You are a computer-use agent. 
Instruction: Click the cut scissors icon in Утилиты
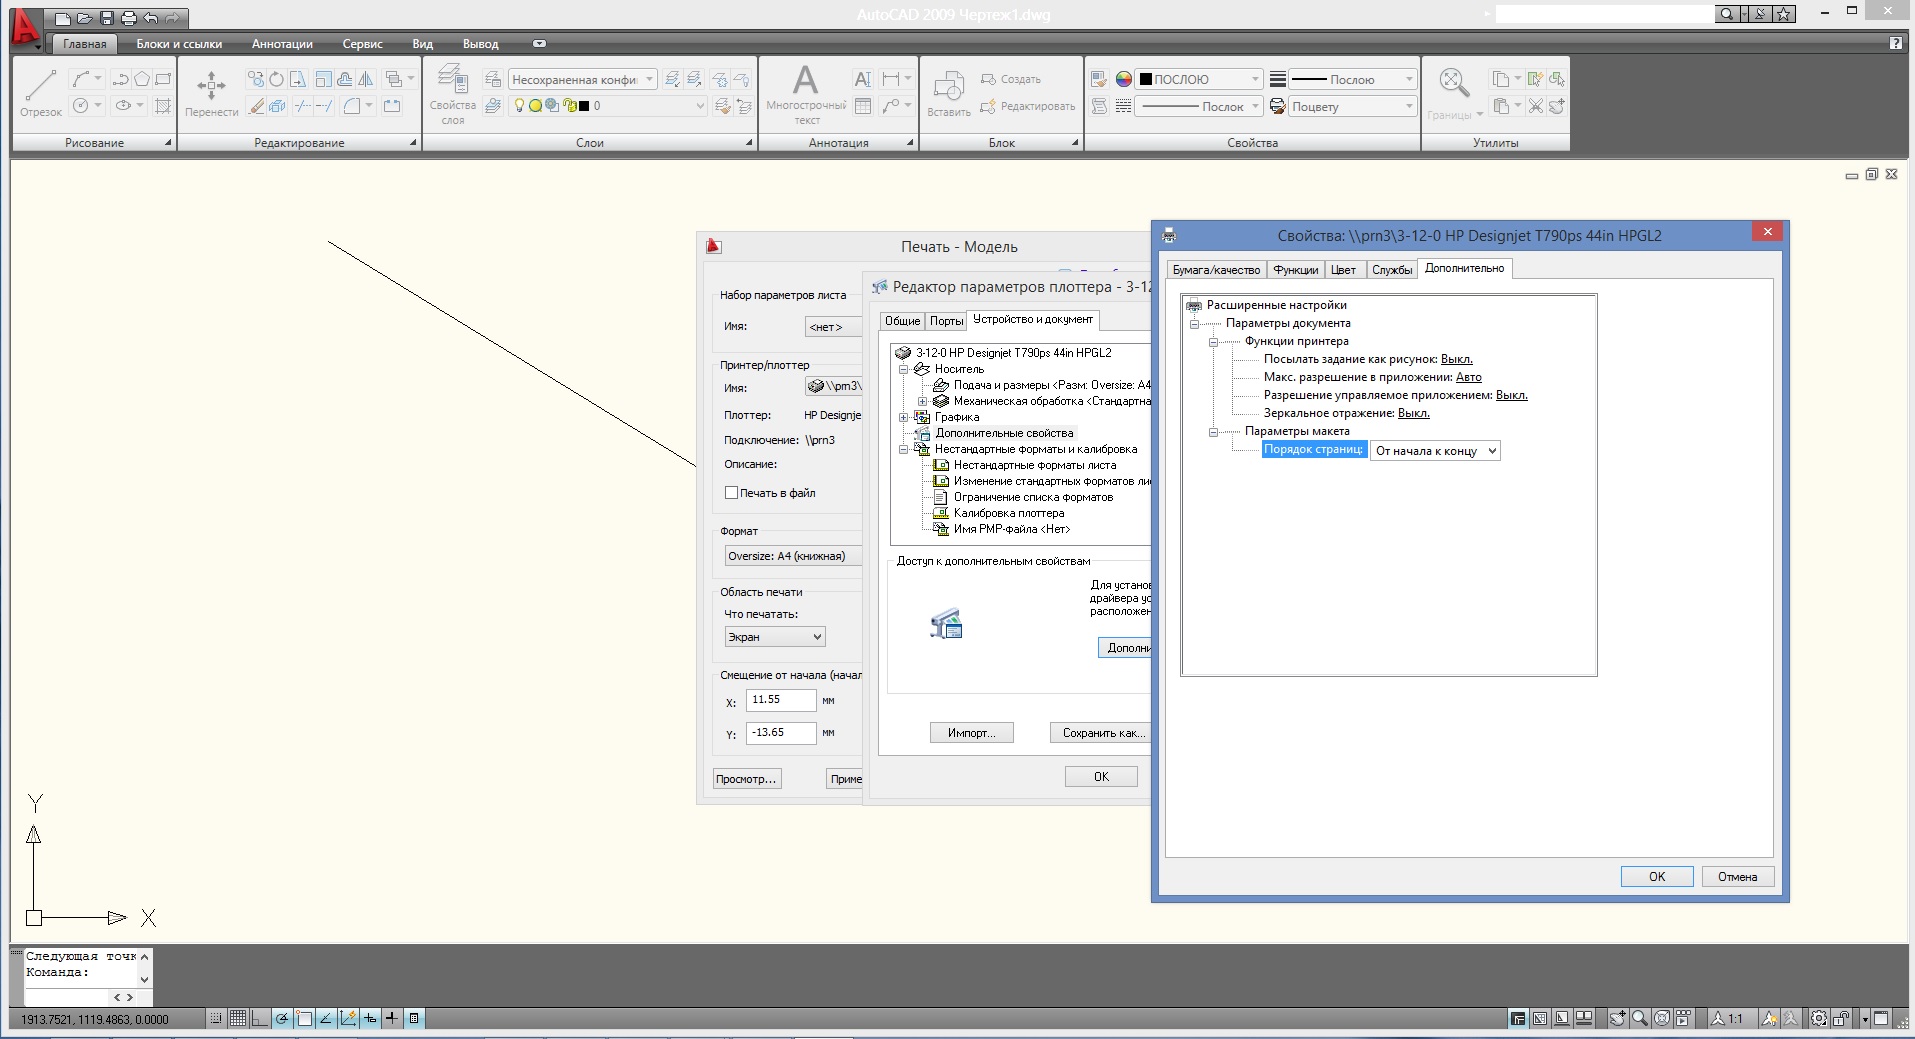(x=1536, y=106)
